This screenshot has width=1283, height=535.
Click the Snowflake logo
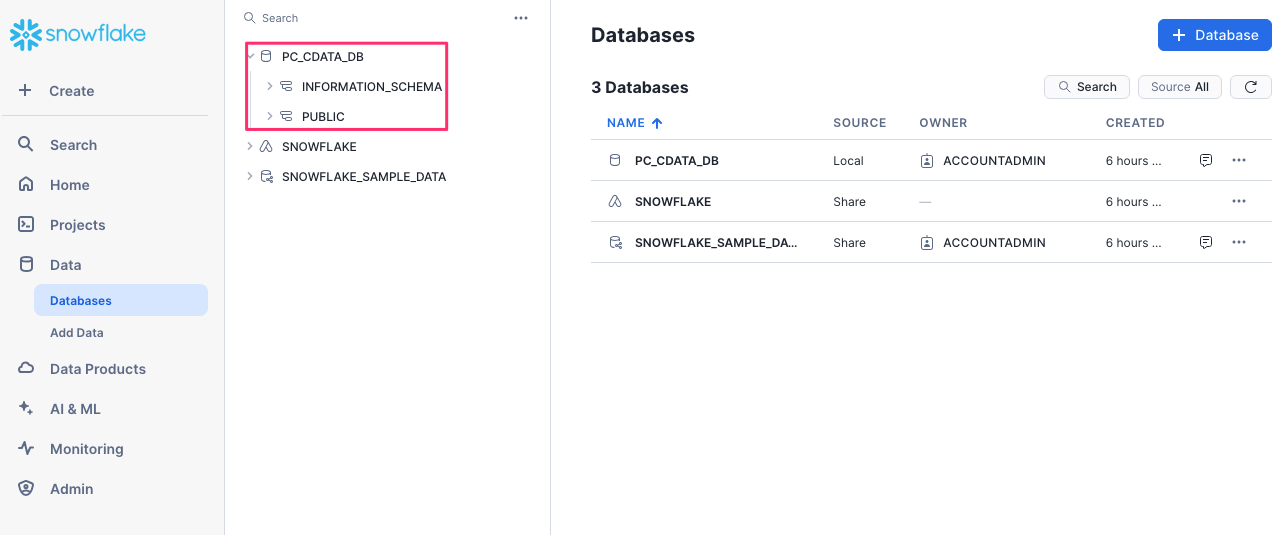(x=78, y=34)
